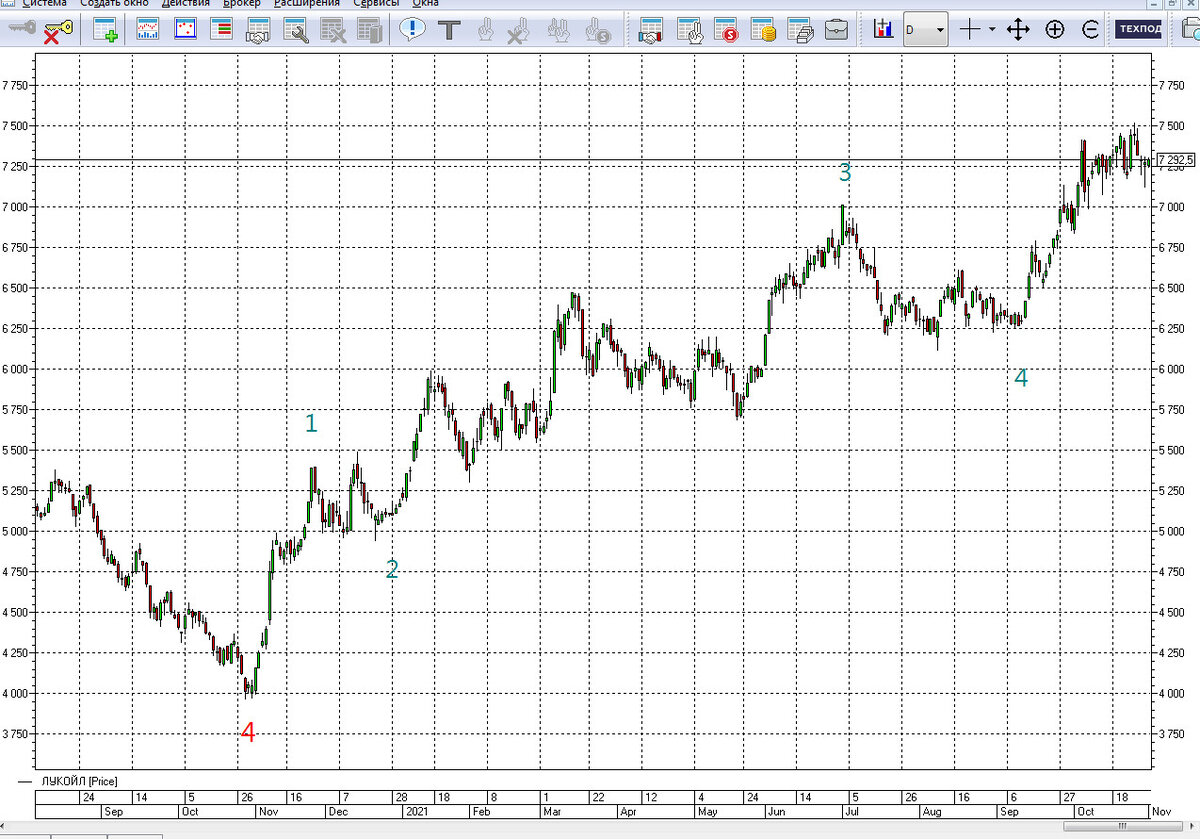
Task: Click the double hands order icon
Action: pyautogui.click(x=561, y=30)
